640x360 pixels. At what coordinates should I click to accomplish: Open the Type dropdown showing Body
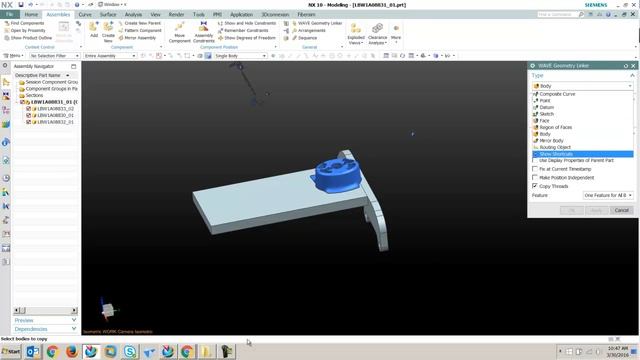pyautogui.click(x=582, y=86)
